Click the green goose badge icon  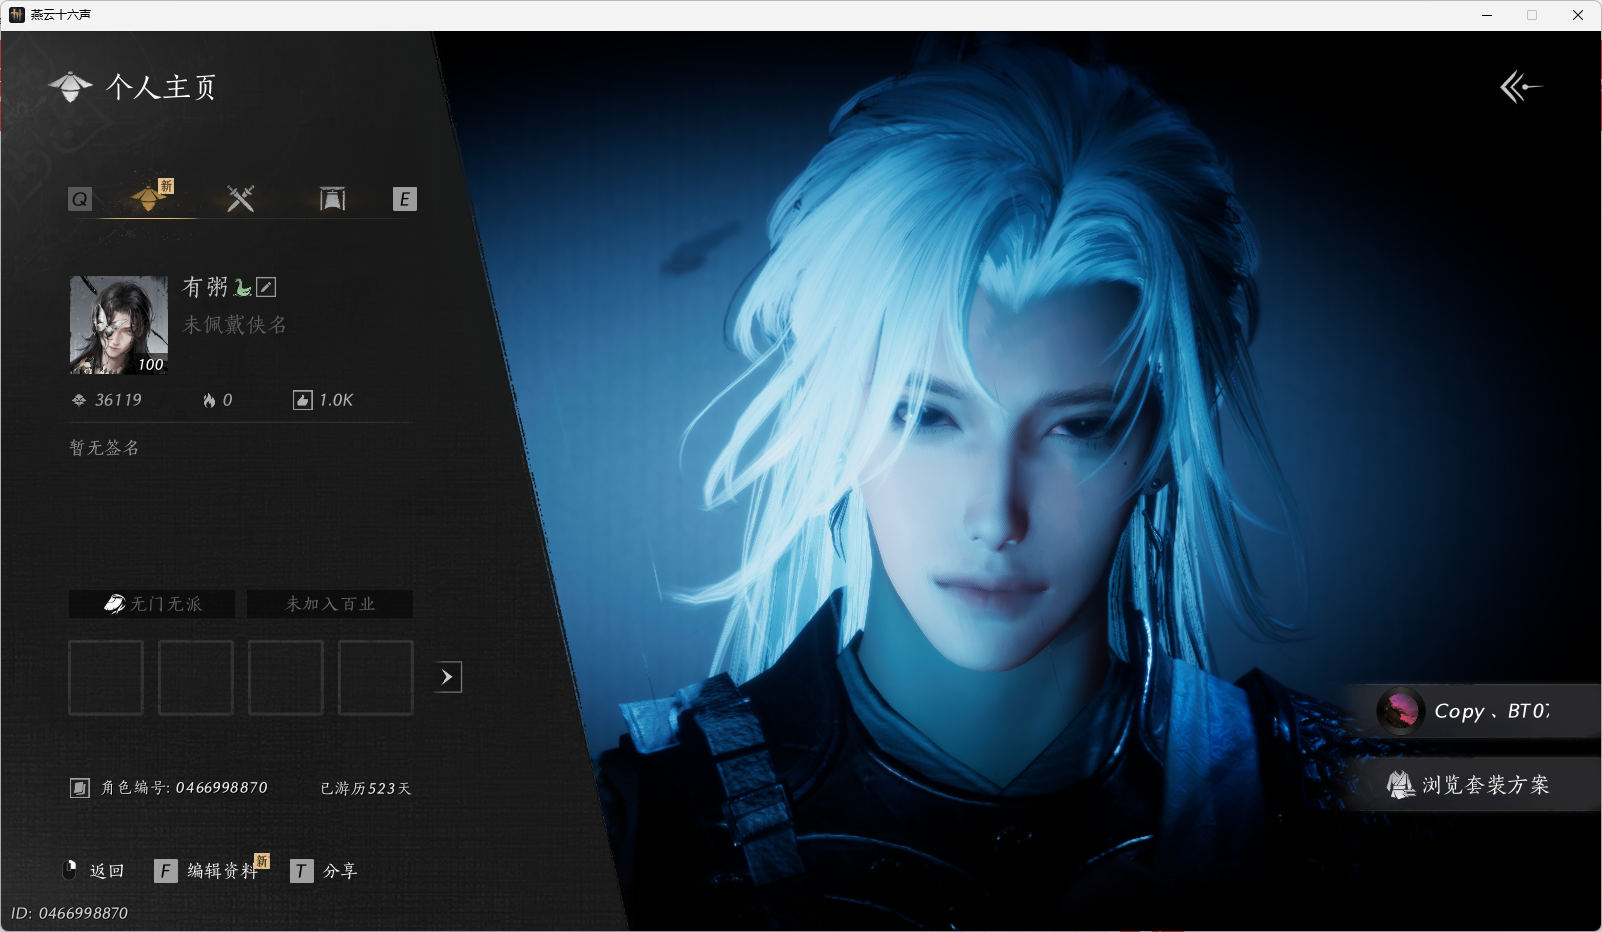[243, 287]
